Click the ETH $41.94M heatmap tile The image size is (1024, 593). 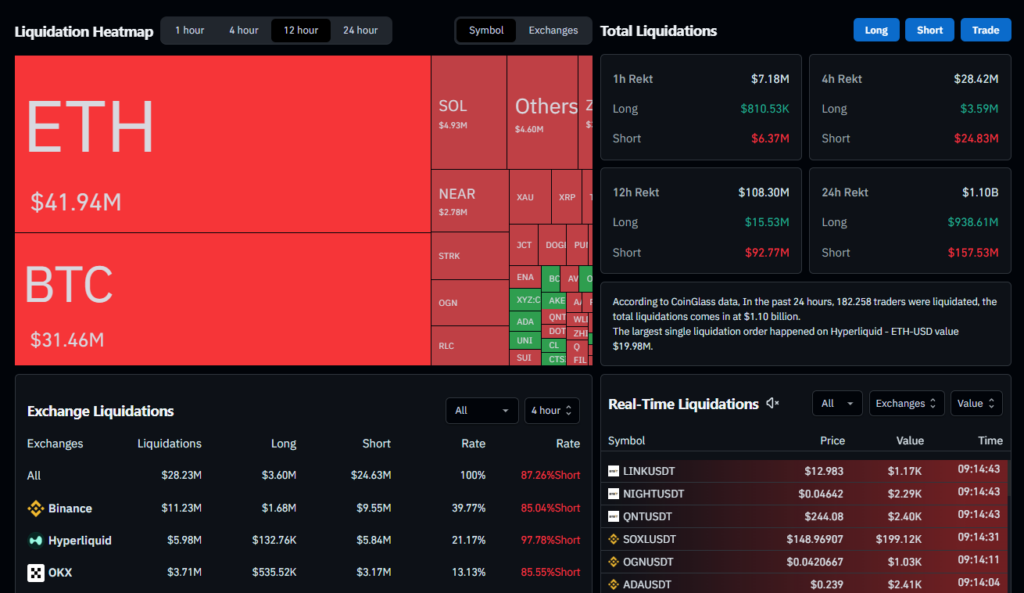click(x=223, y=144)
